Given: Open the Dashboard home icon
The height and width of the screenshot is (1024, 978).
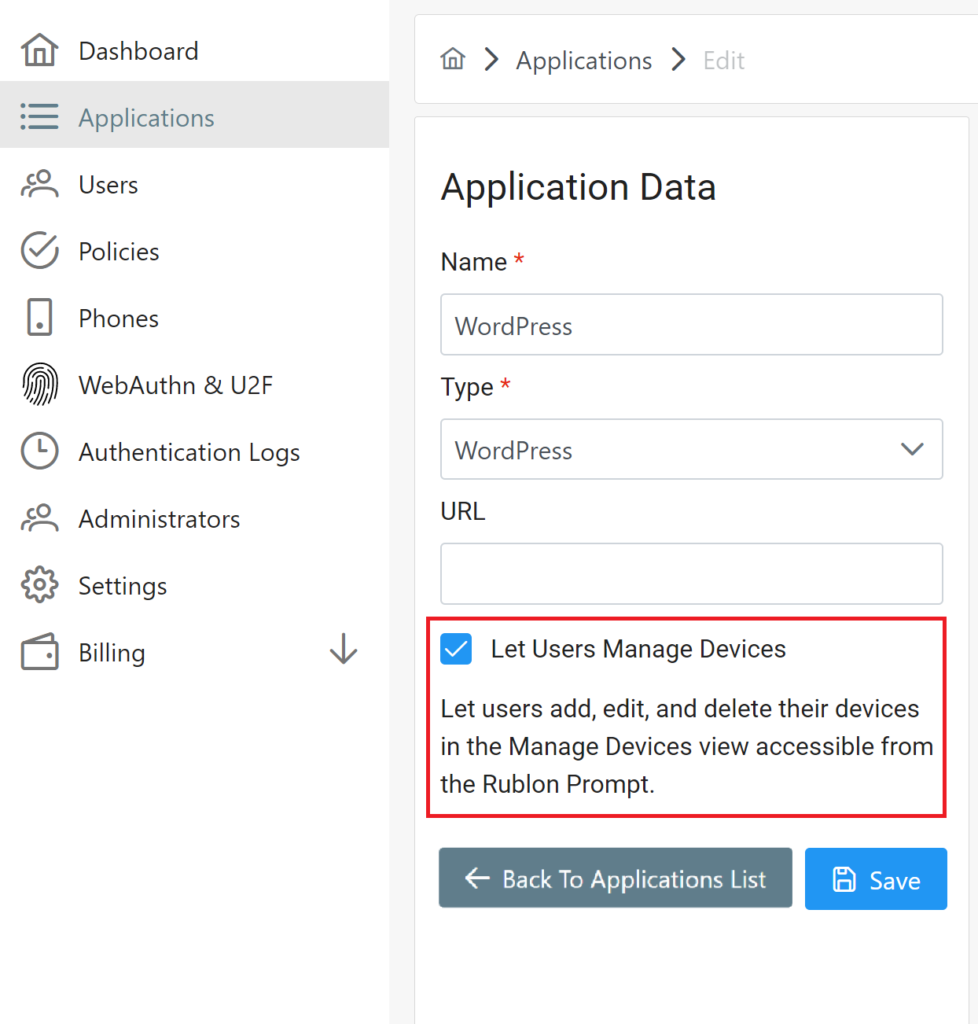Looking at the screenshot, I should coord(38,49).
